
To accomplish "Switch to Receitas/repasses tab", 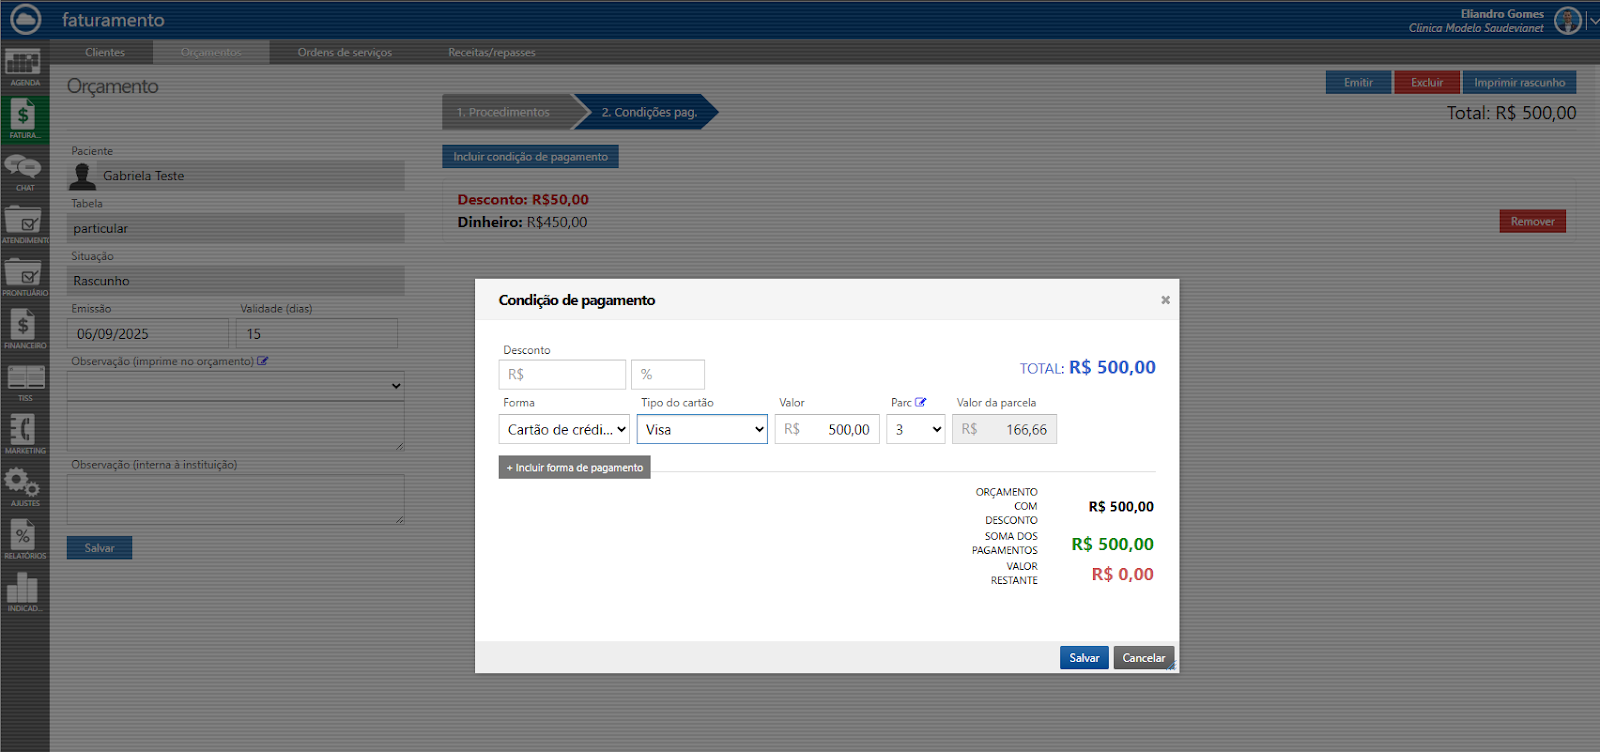I will tap(492, 52).
